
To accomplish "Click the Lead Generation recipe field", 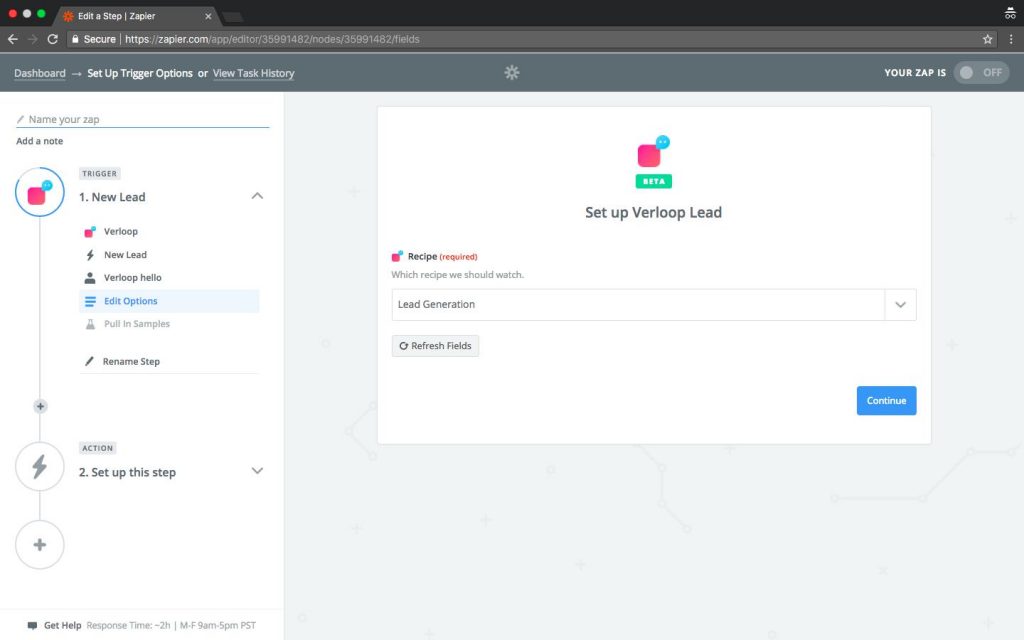I will [638, 305].
